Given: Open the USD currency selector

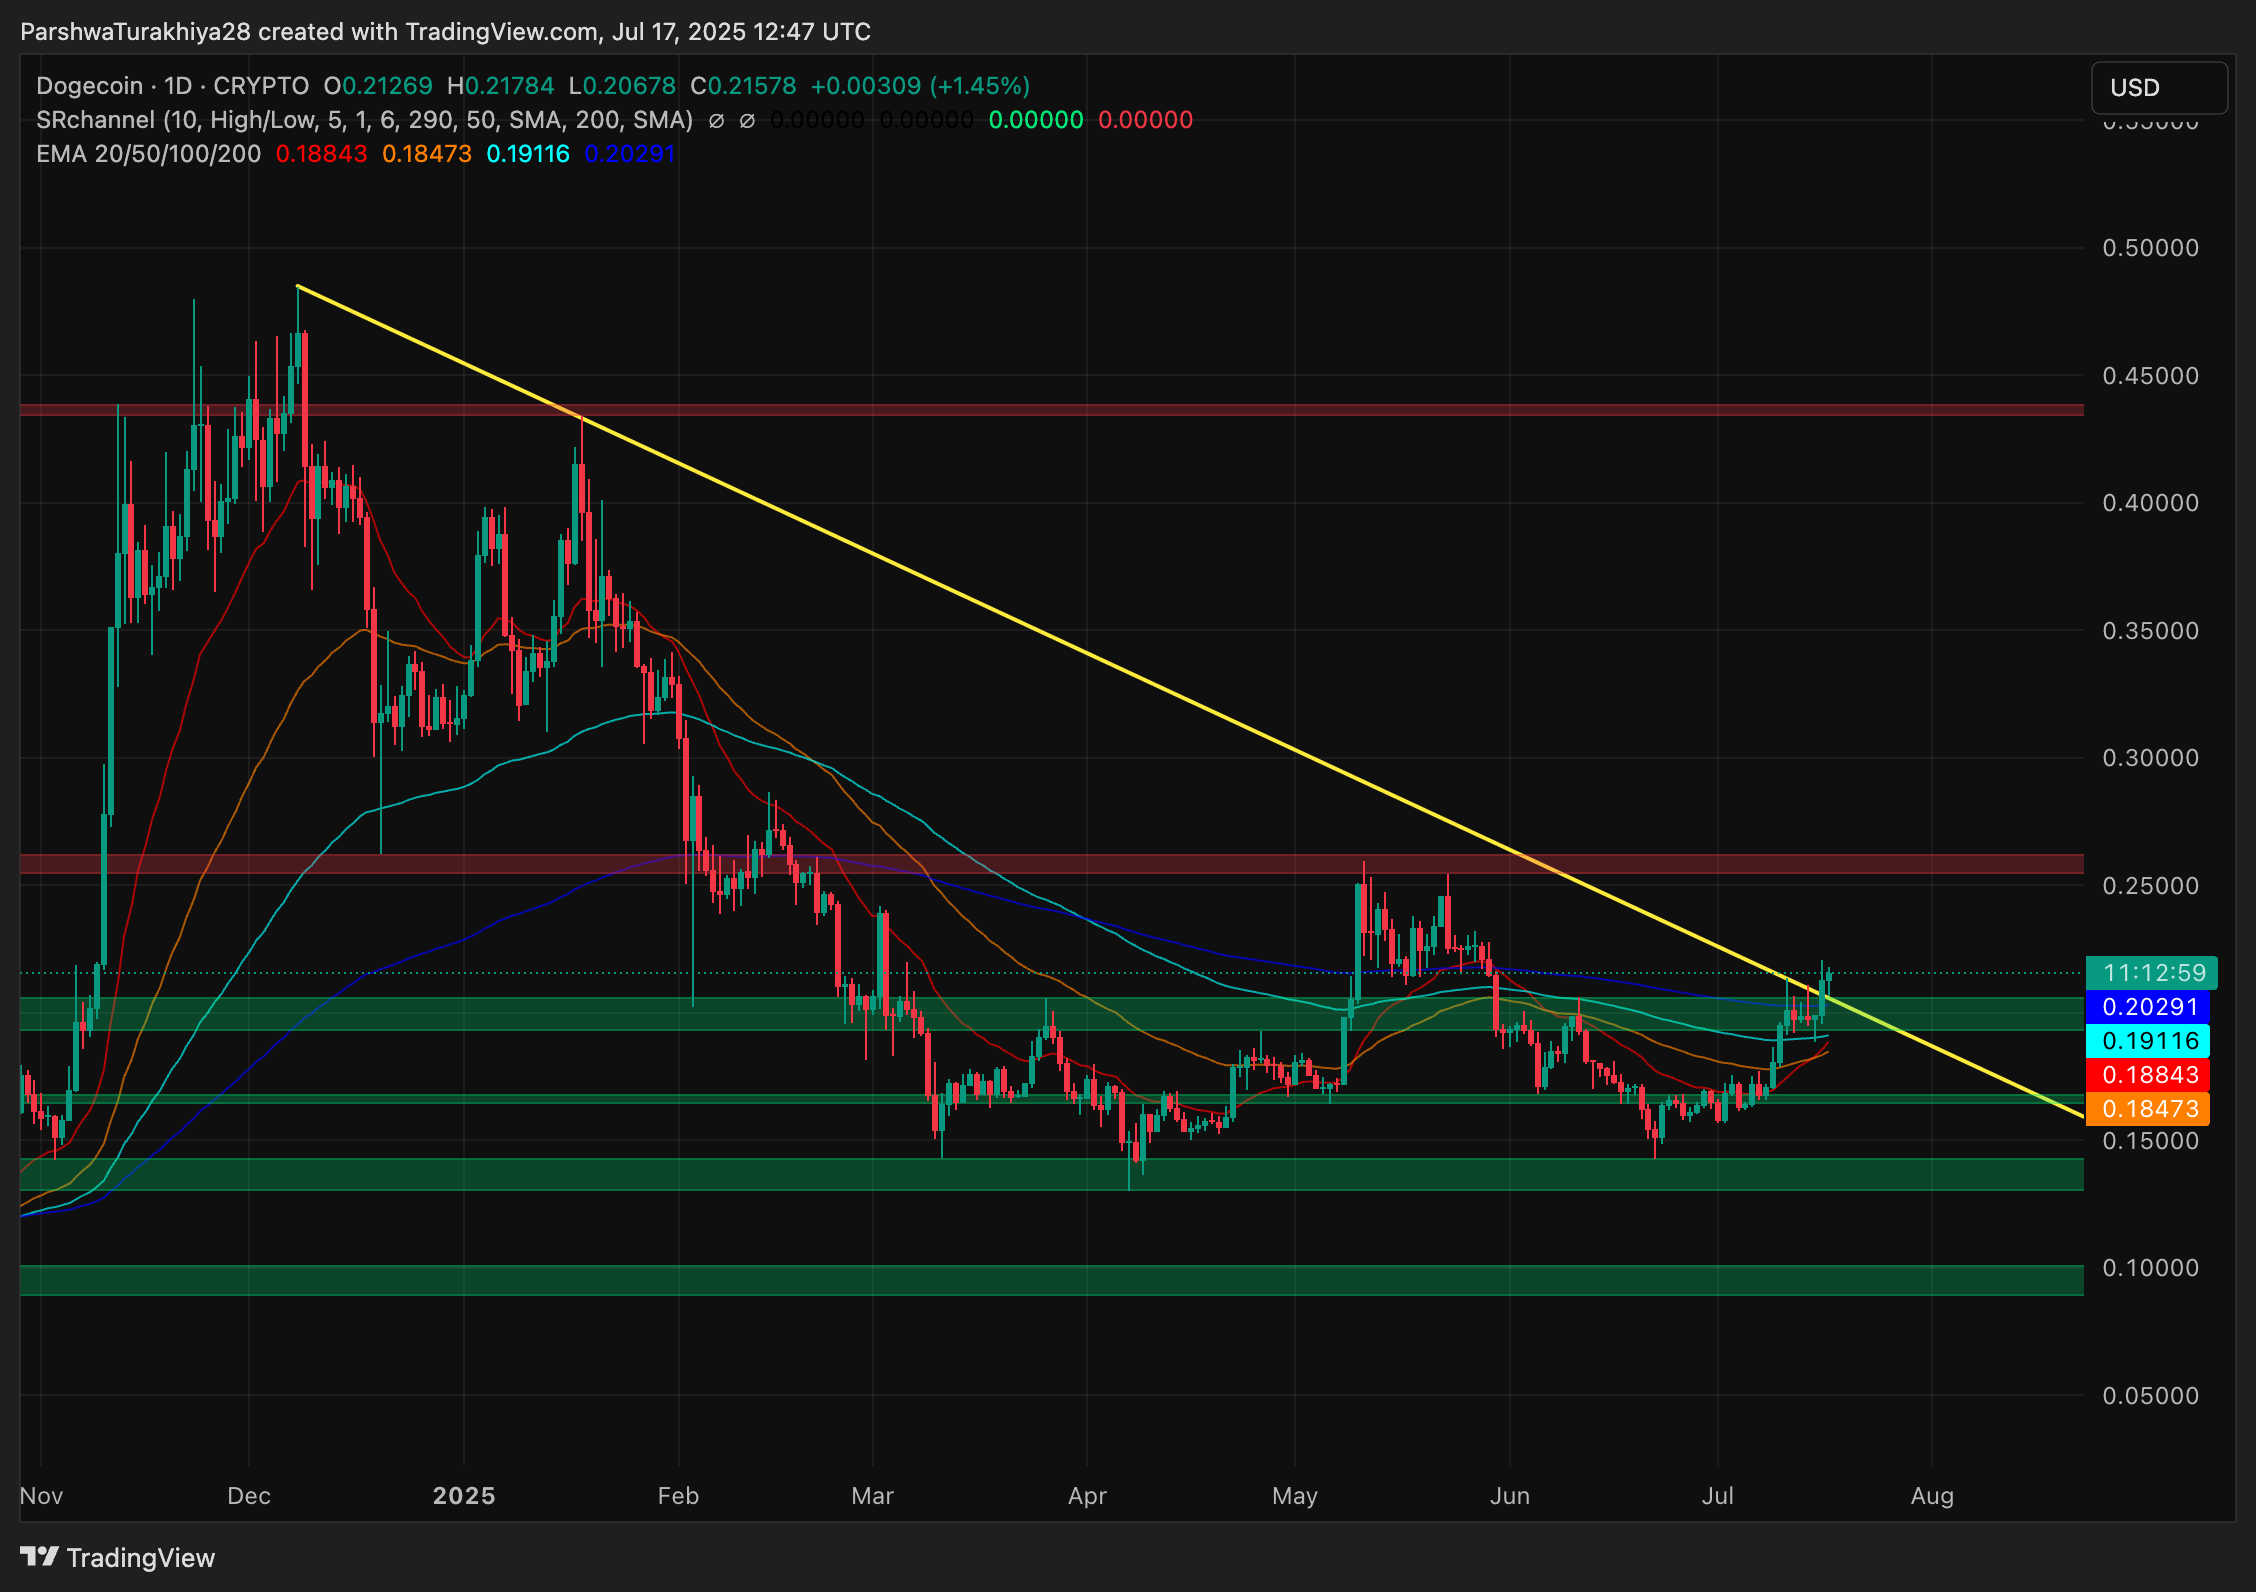Looking at the screenshot, I should [2158, 88].
